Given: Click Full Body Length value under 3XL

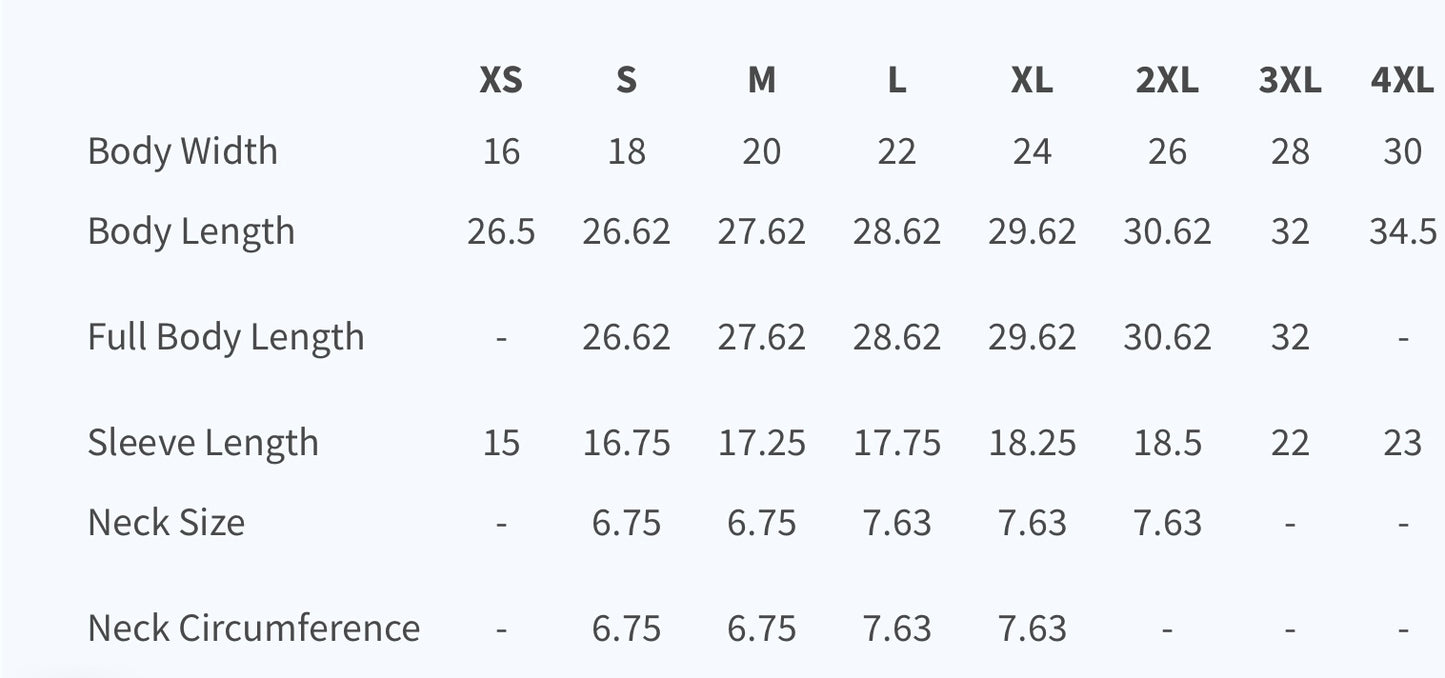Looking at the screenshot, I should pos(1290,337).
